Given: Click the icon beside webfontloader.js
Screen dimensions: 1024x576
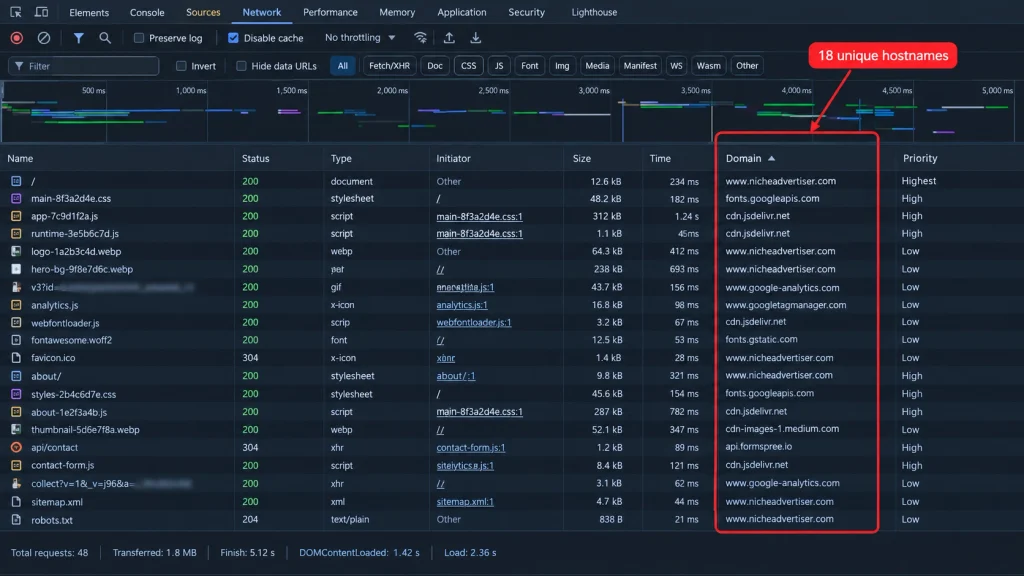Looking at the screenshot, I should [16, 323].
